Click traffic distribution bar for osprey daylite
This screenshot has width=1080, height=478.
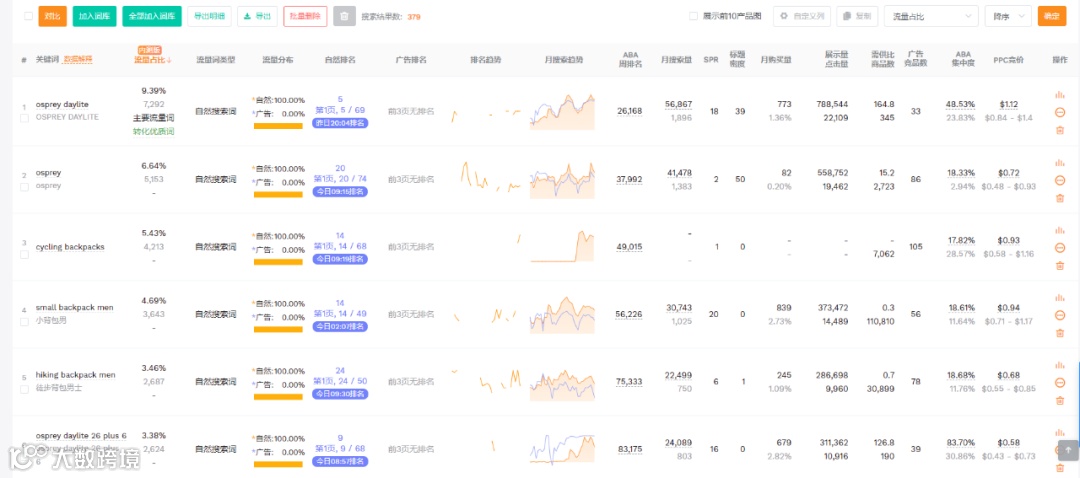[x=278, y=126]
